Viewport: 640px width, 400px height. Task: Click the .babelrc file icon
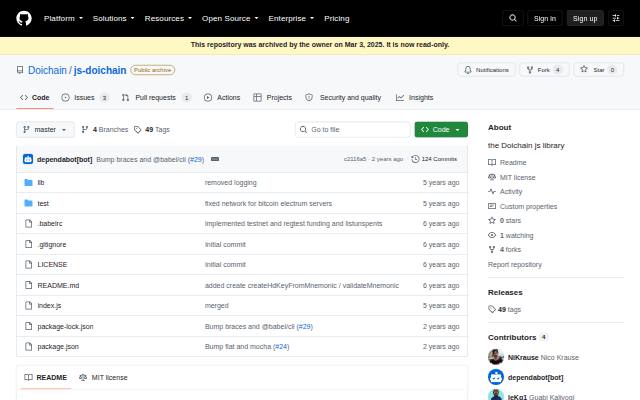(x=28, y=224)
